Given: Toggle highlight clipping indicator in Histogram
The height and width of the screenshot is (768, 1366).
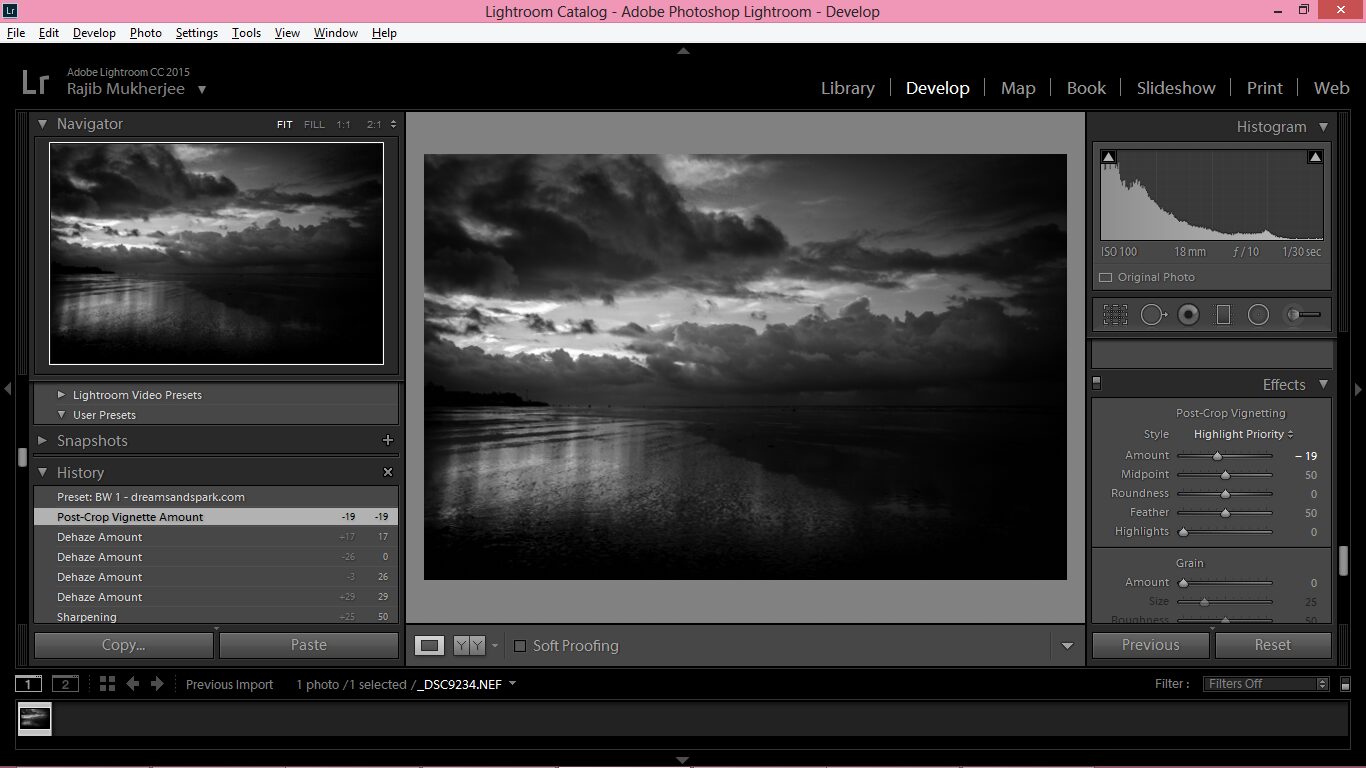Looking at the screenshot, I should tap(1315, 157).
